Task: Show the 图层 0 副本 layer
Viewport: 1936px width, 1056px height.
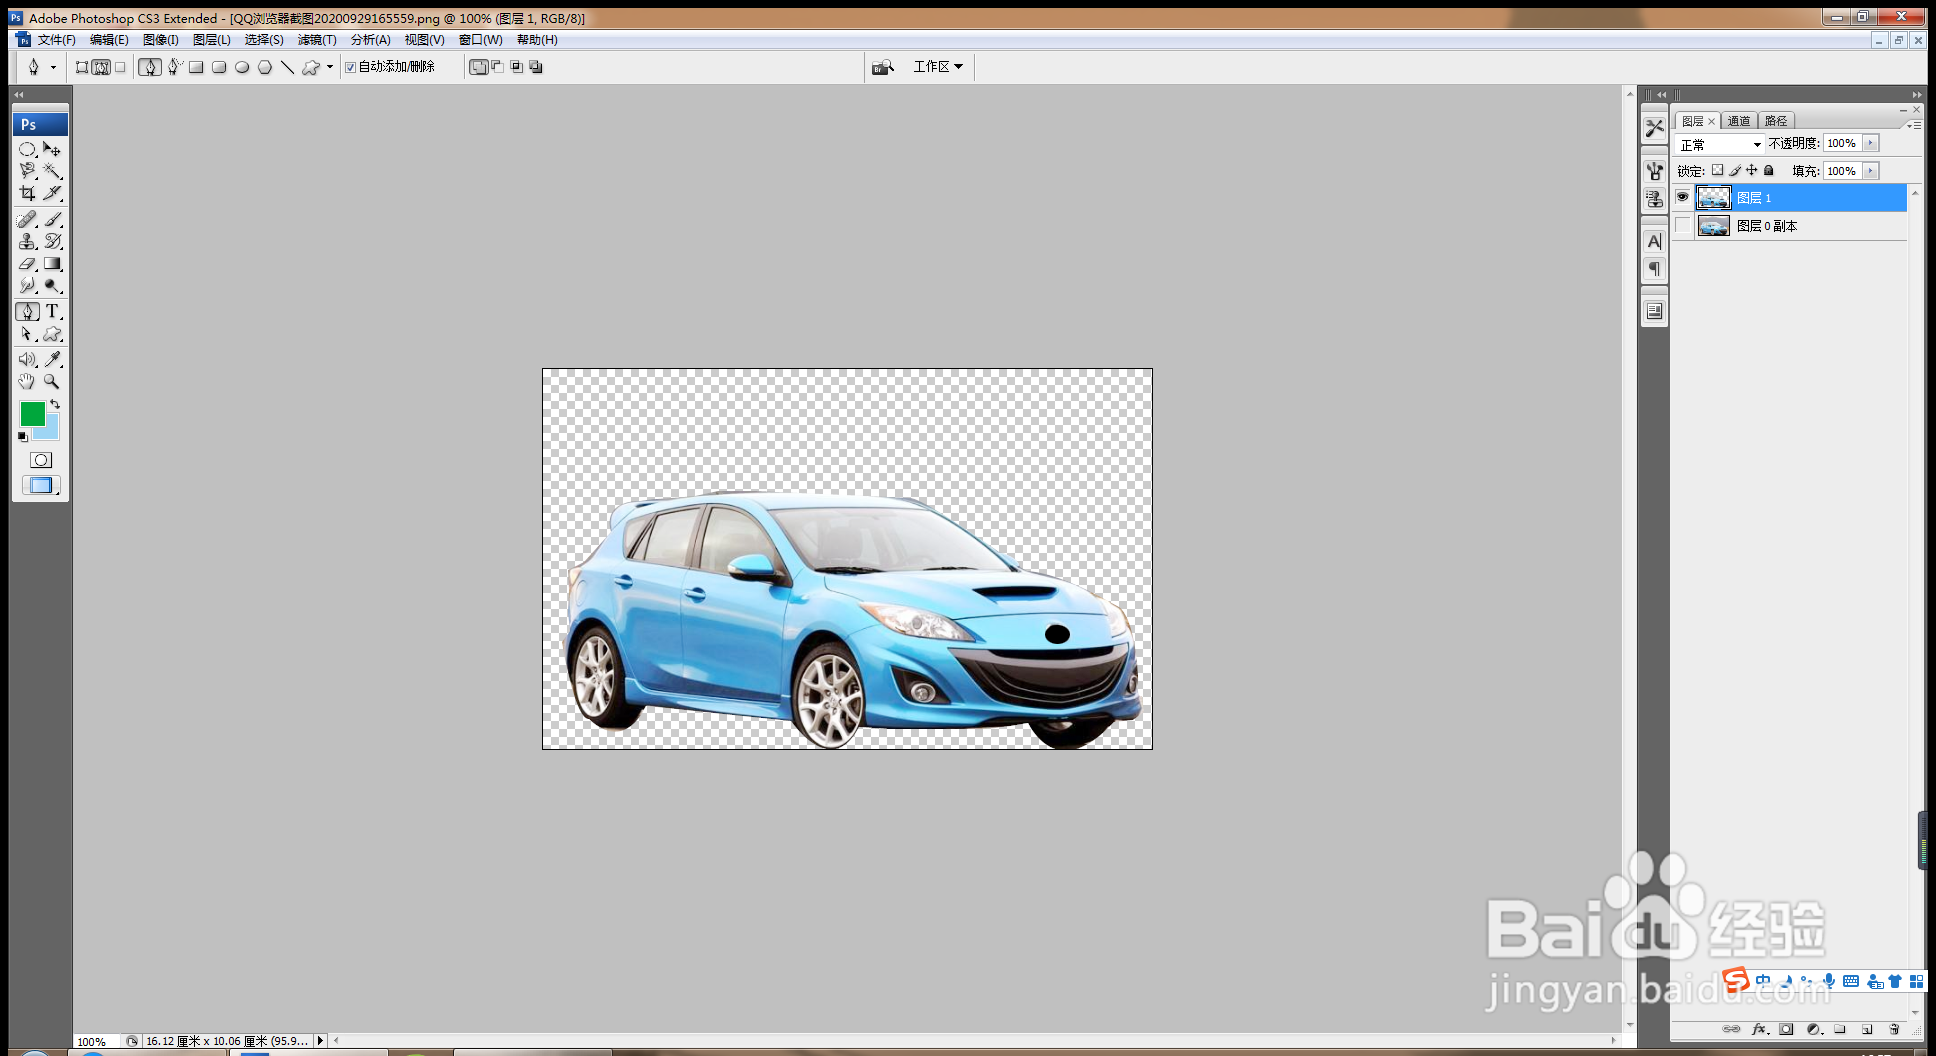Action: [x=1682, y=226]
